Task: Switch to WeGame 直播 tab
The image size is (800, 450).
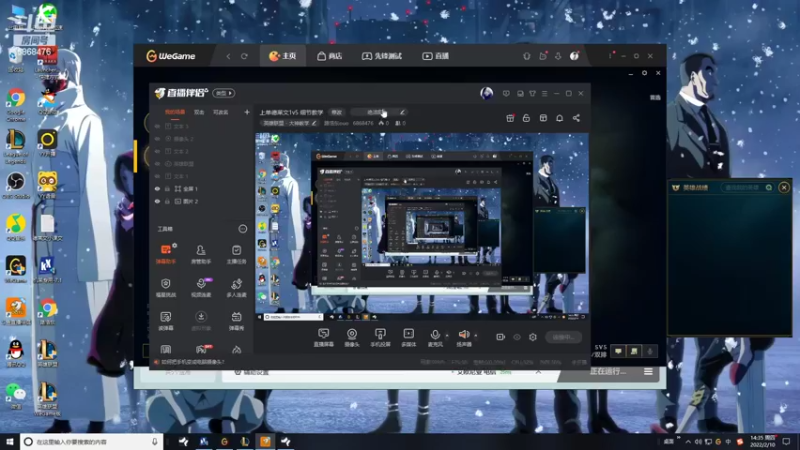Action: click(x=436, y=56)
